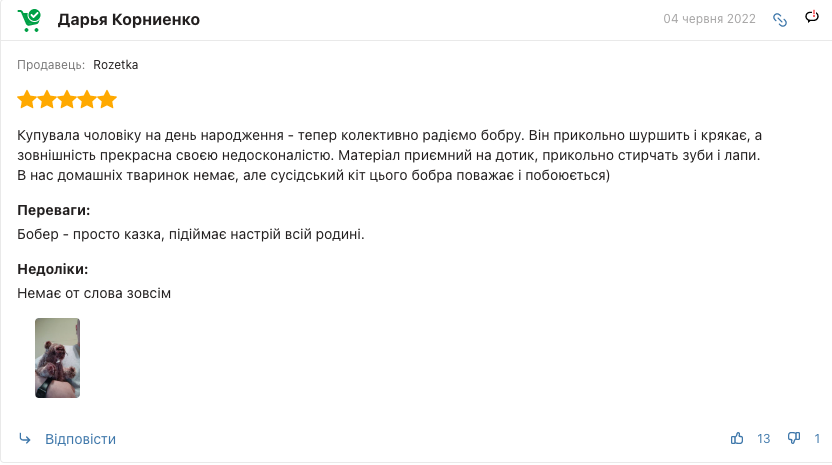Open the attached beaver toy photo
Viewport: 832px width, 465px height.
coord(57,358)
